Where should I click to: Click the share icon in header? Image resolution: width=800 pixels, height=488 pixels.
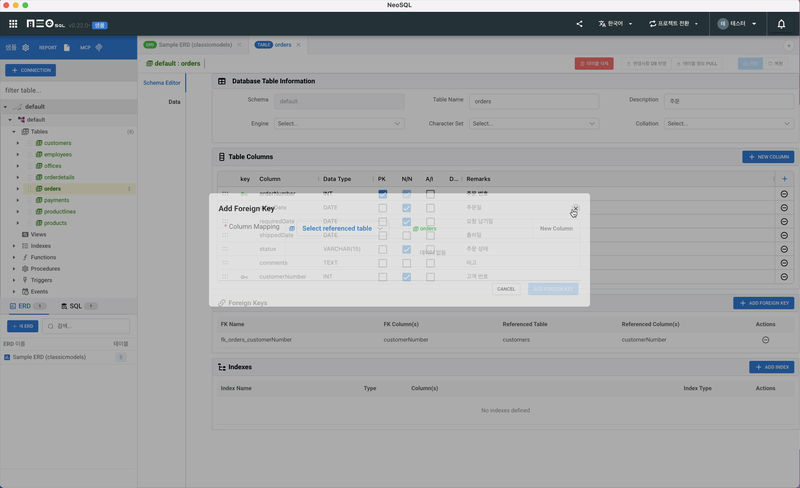580,23
